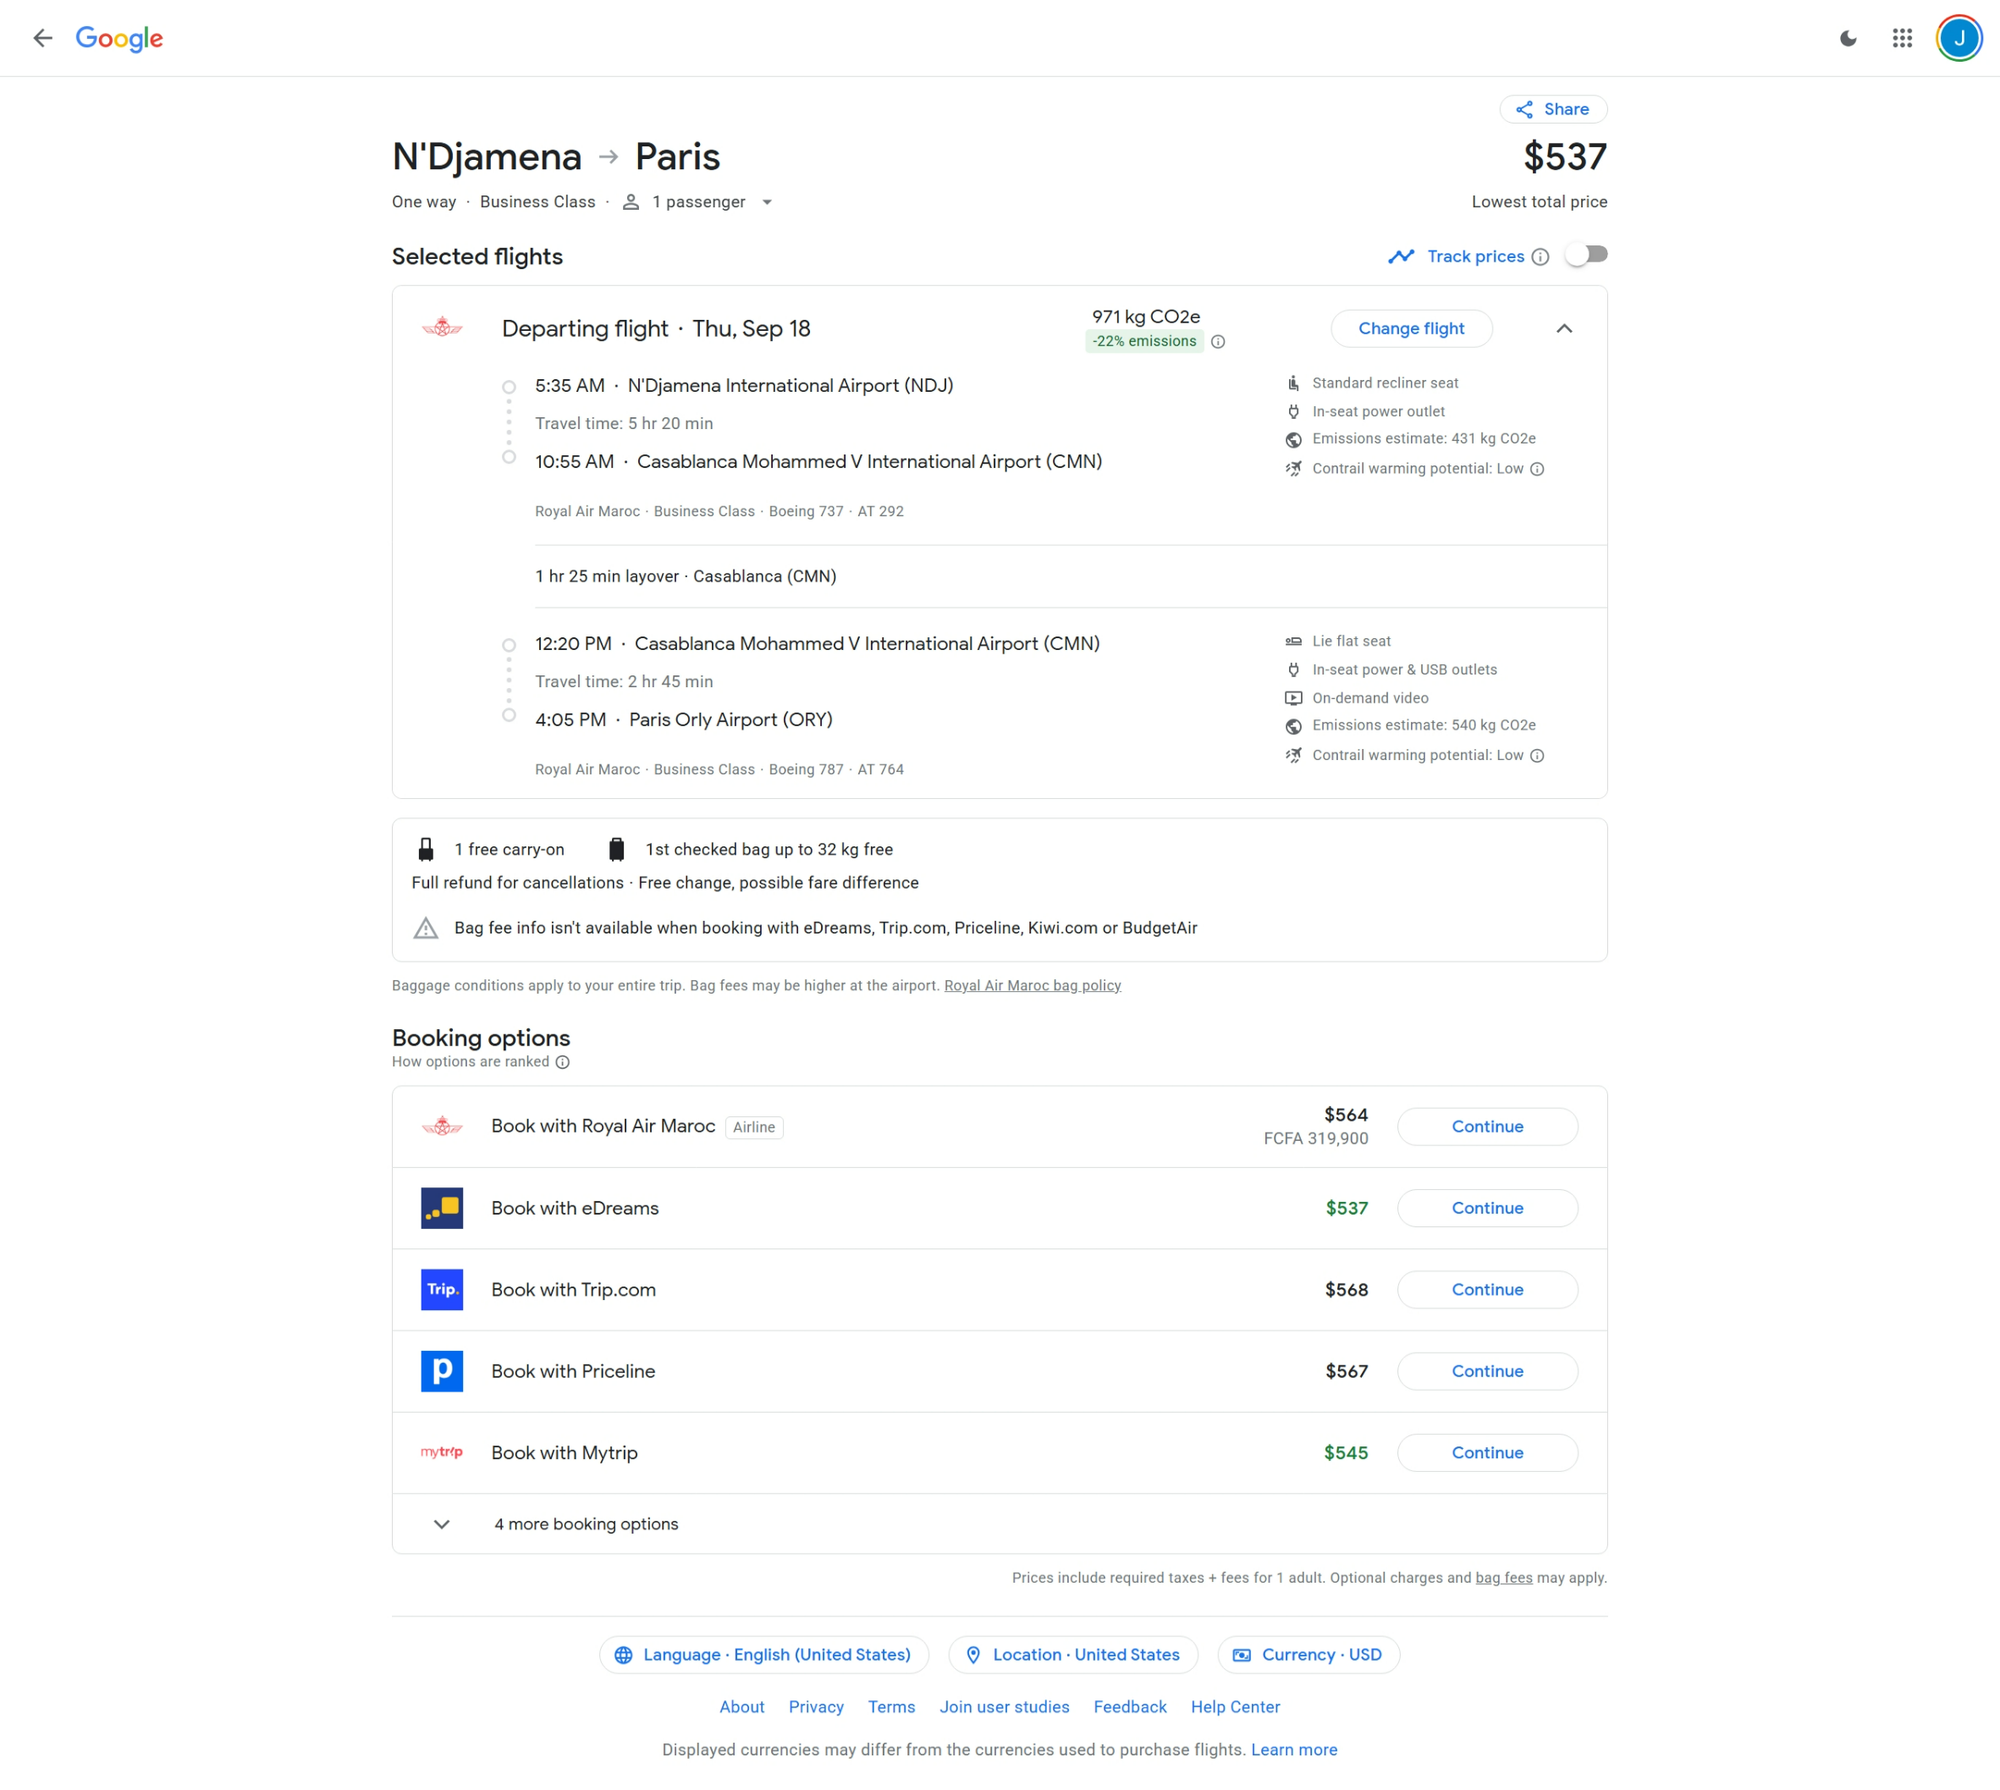Click the Share button

[x=1553, y=109]
